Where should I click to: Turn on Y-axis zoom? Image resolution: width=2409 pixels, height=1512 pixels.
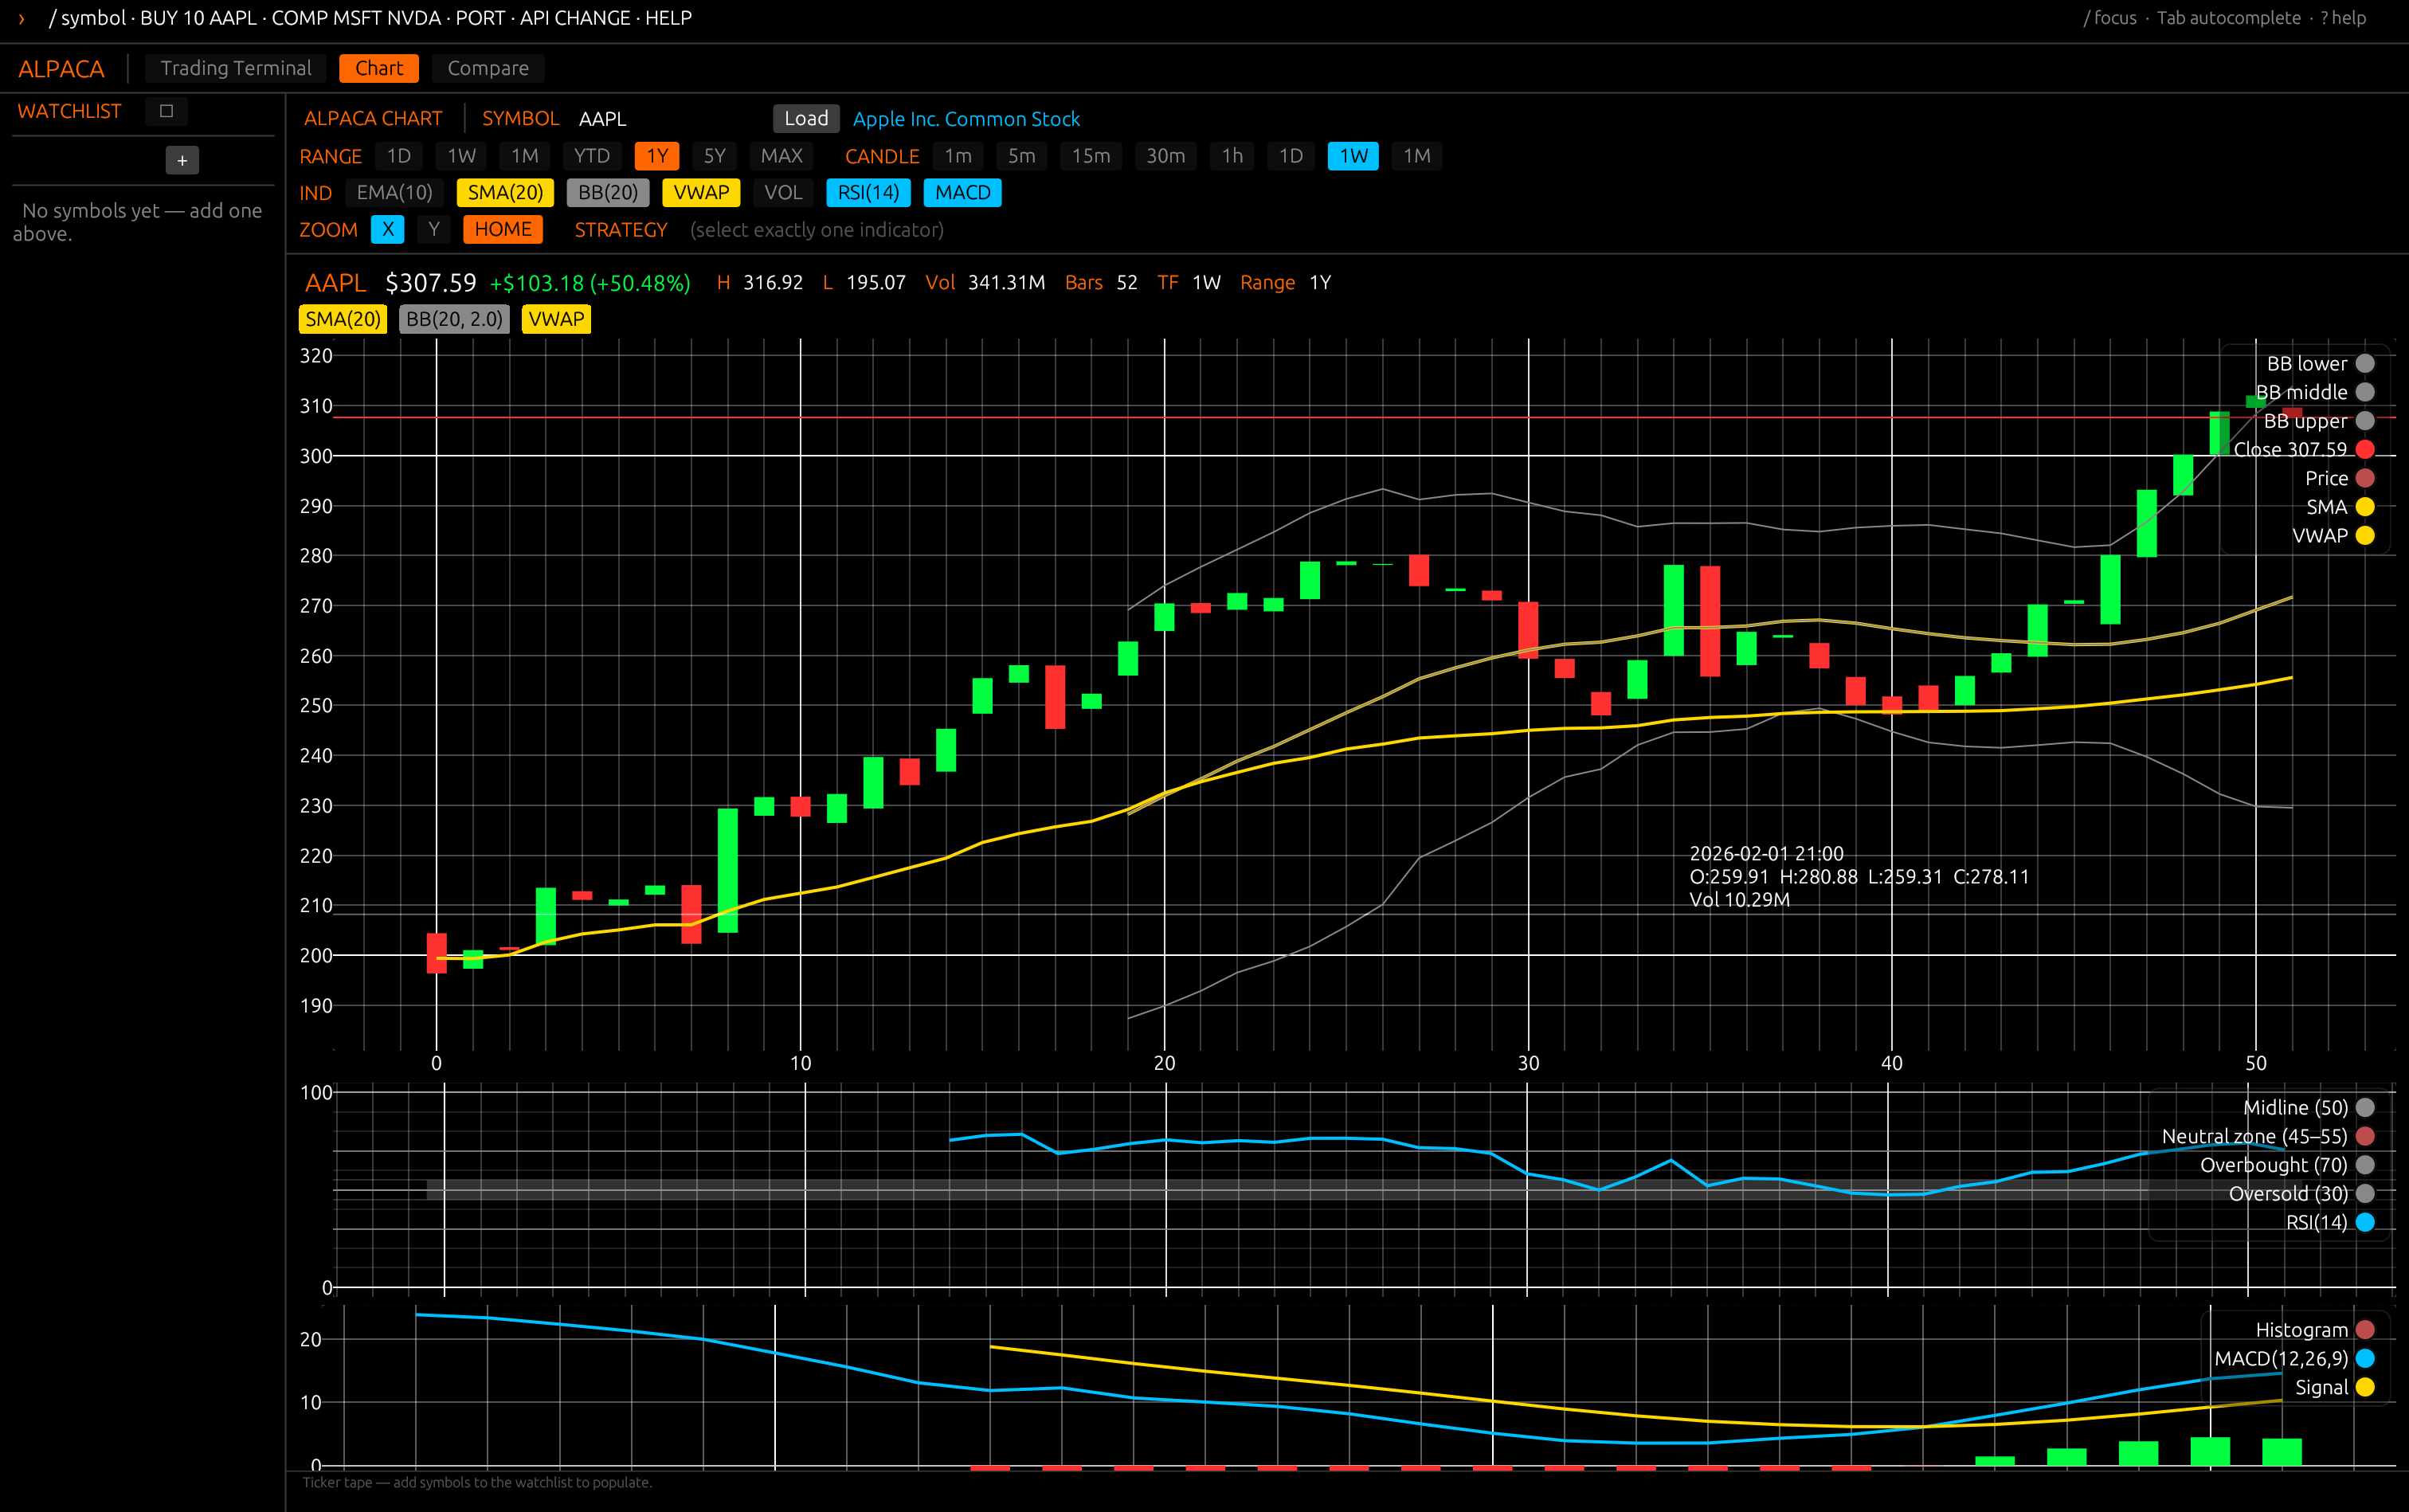pyautogui.click(x=433, y=229)
